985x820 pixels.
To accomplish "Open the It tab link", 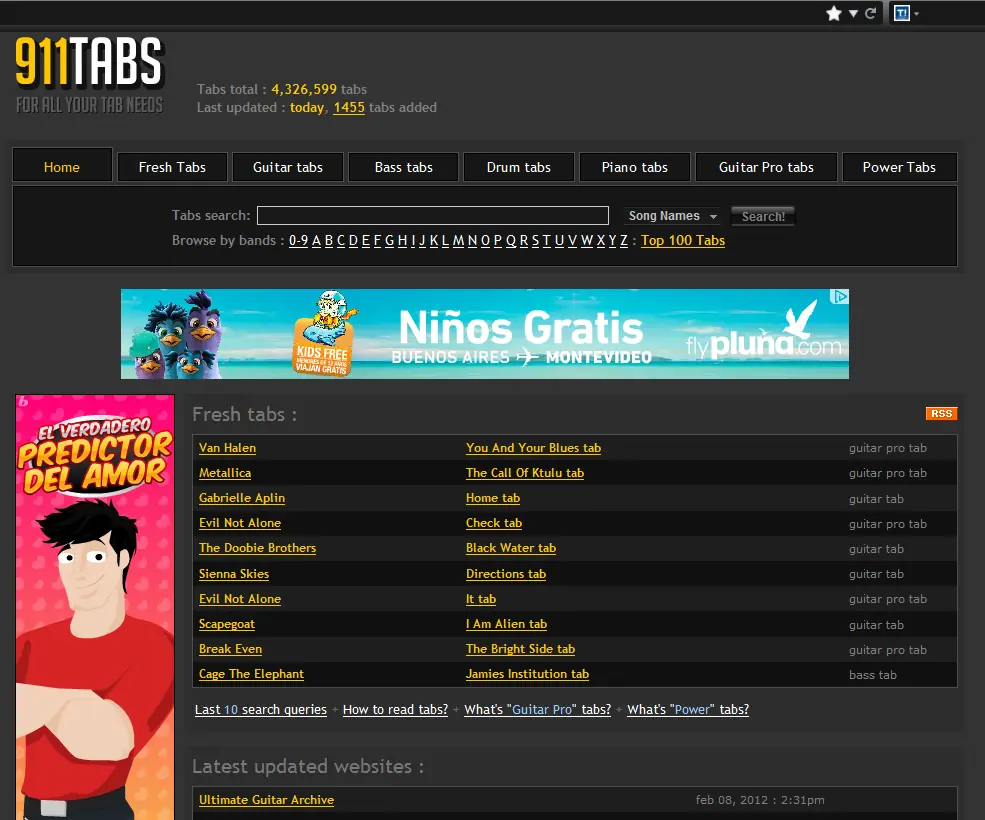I will 481,599.
